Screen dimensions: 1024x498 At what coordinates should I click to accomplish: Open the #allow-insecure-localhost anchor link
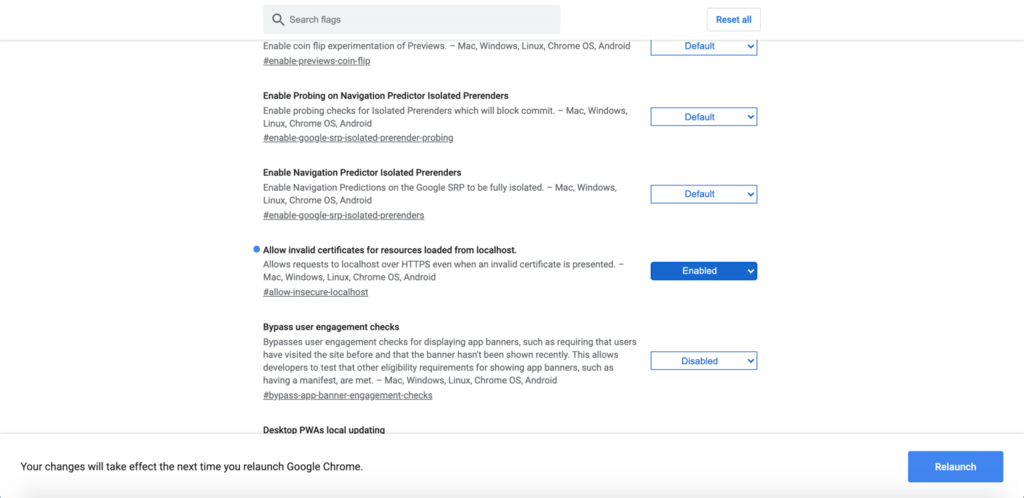point(315,292)
